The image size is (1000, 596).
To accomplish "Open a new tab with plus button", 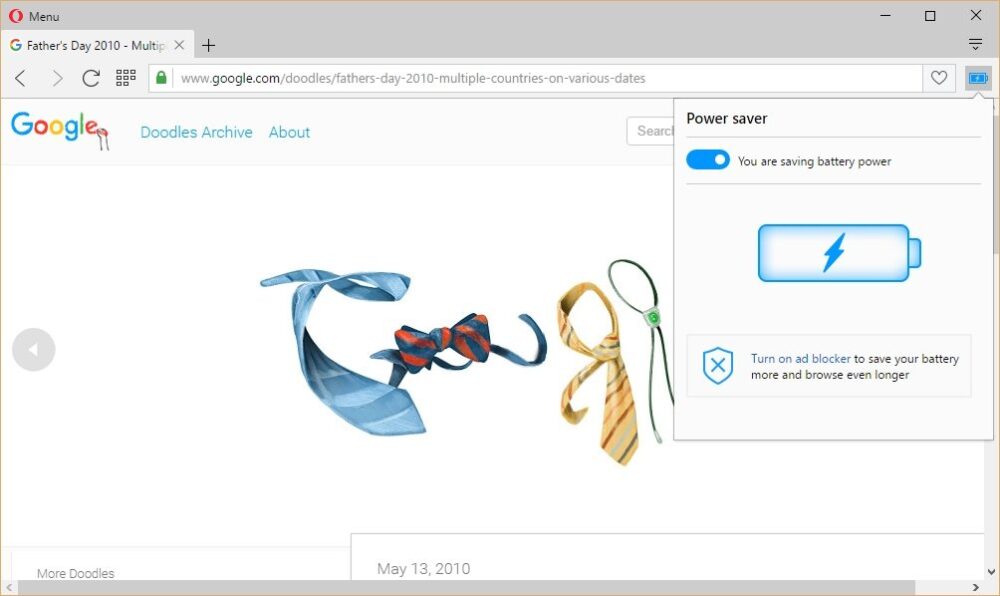I will (x=209, y=45).
